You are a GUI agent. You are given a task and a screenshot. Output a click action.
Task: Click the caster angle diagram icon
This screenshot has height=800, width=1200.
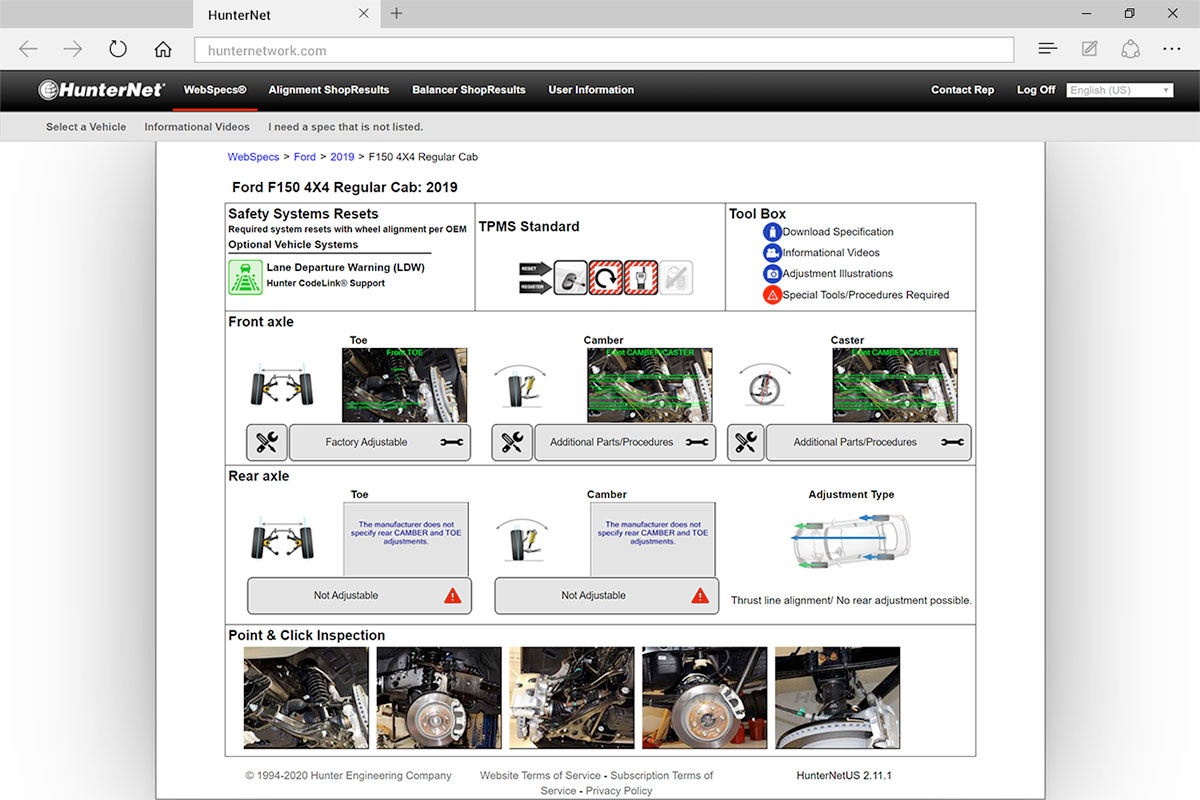pyautogui.click(x=766, y=385)
